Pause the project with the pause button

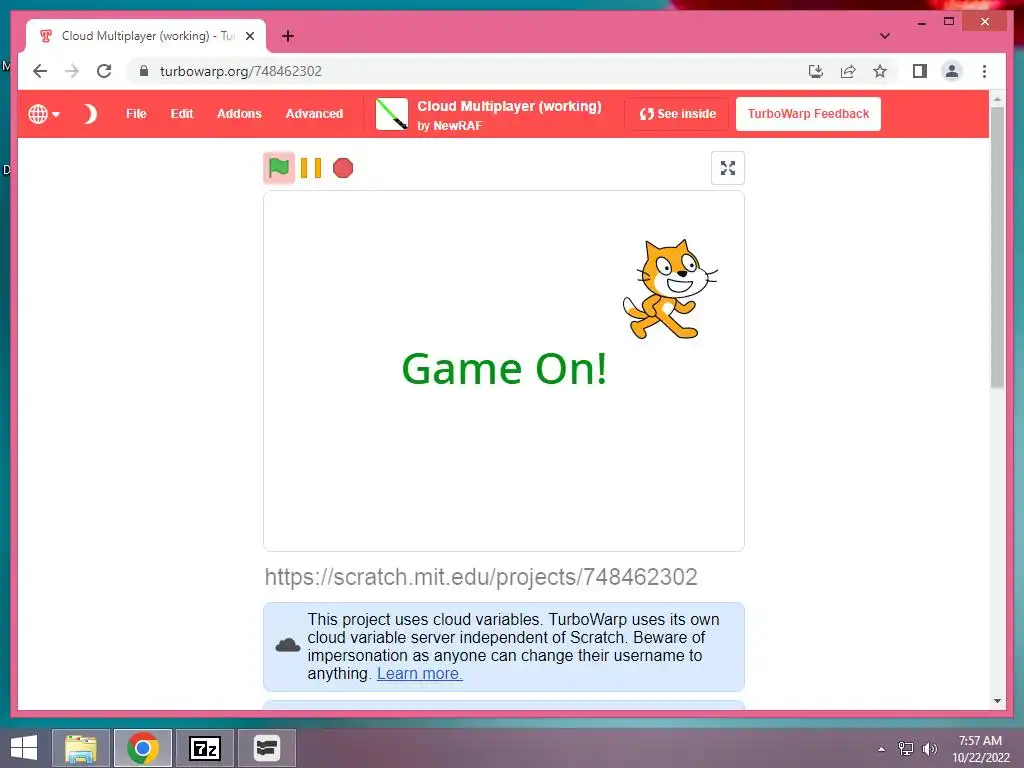coord(311,168)
